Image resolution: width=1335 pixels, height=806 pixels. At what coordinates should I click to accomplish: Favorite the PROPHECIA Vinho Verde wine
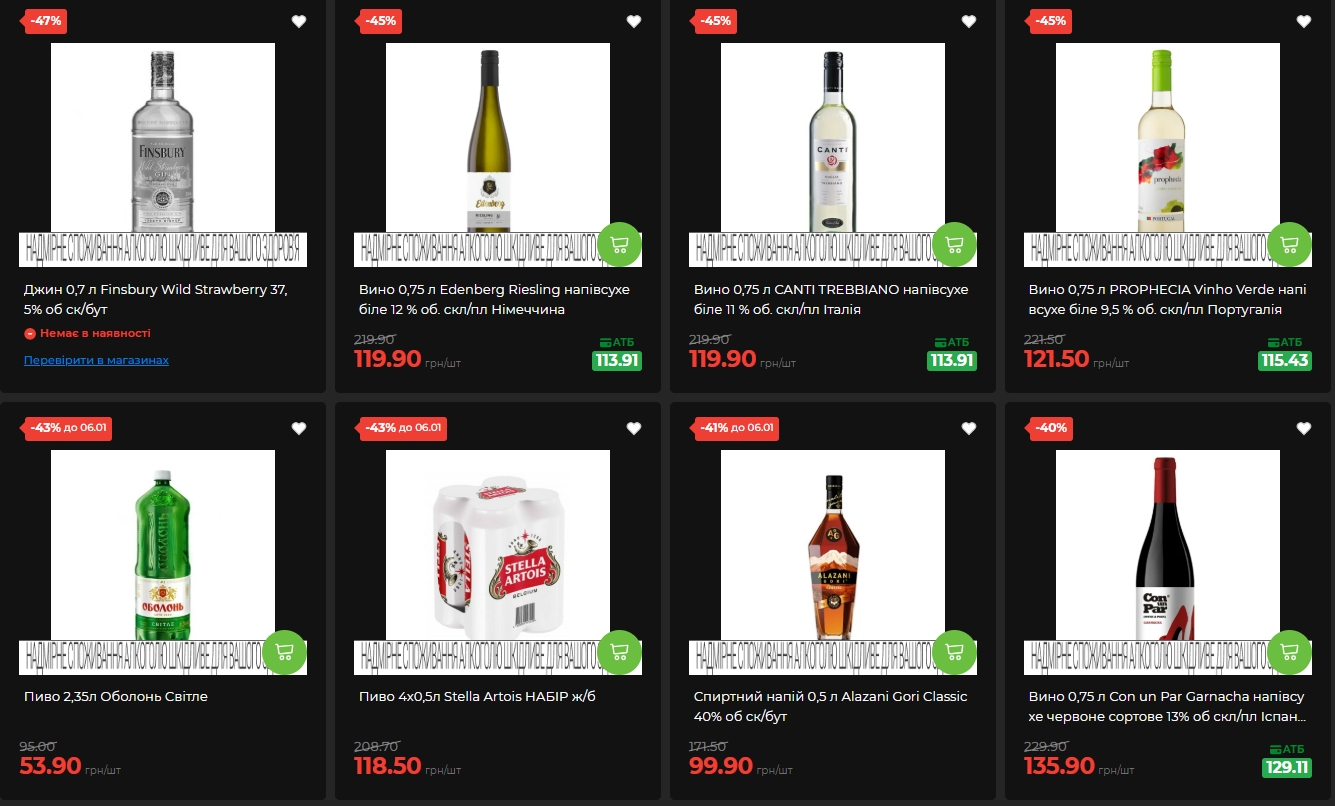point(1304,21)
